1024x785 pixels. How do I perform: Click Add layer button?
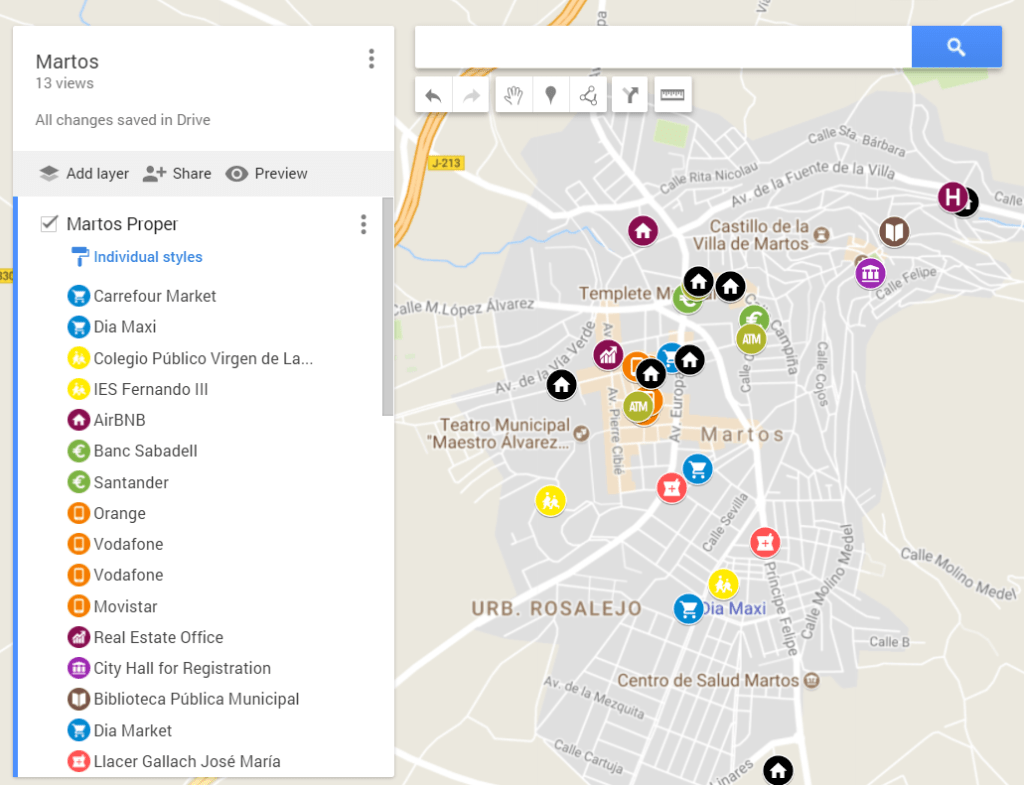click(x=84, y=174)
